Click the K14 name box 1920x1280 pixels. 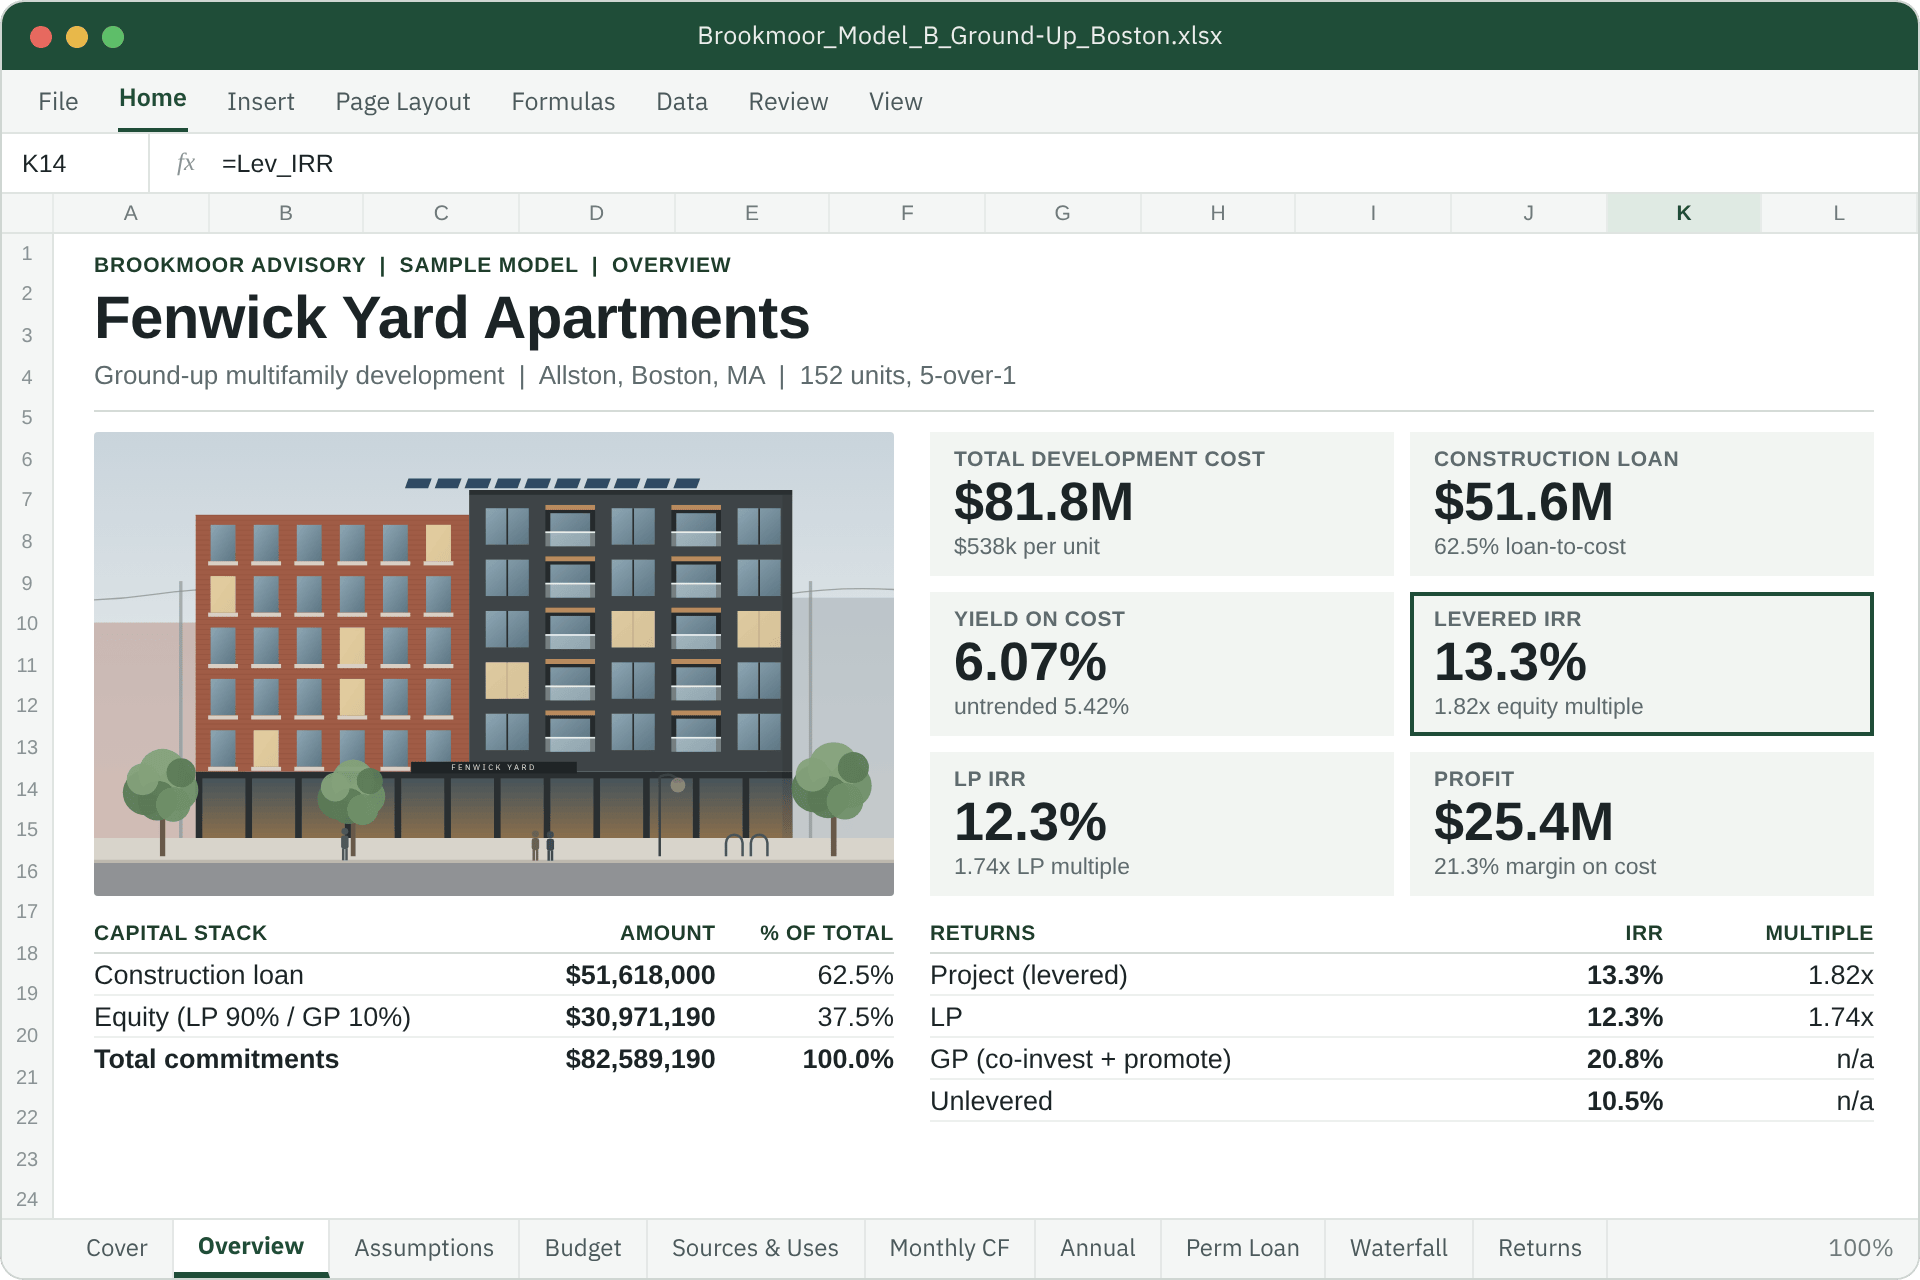point(76,163)
